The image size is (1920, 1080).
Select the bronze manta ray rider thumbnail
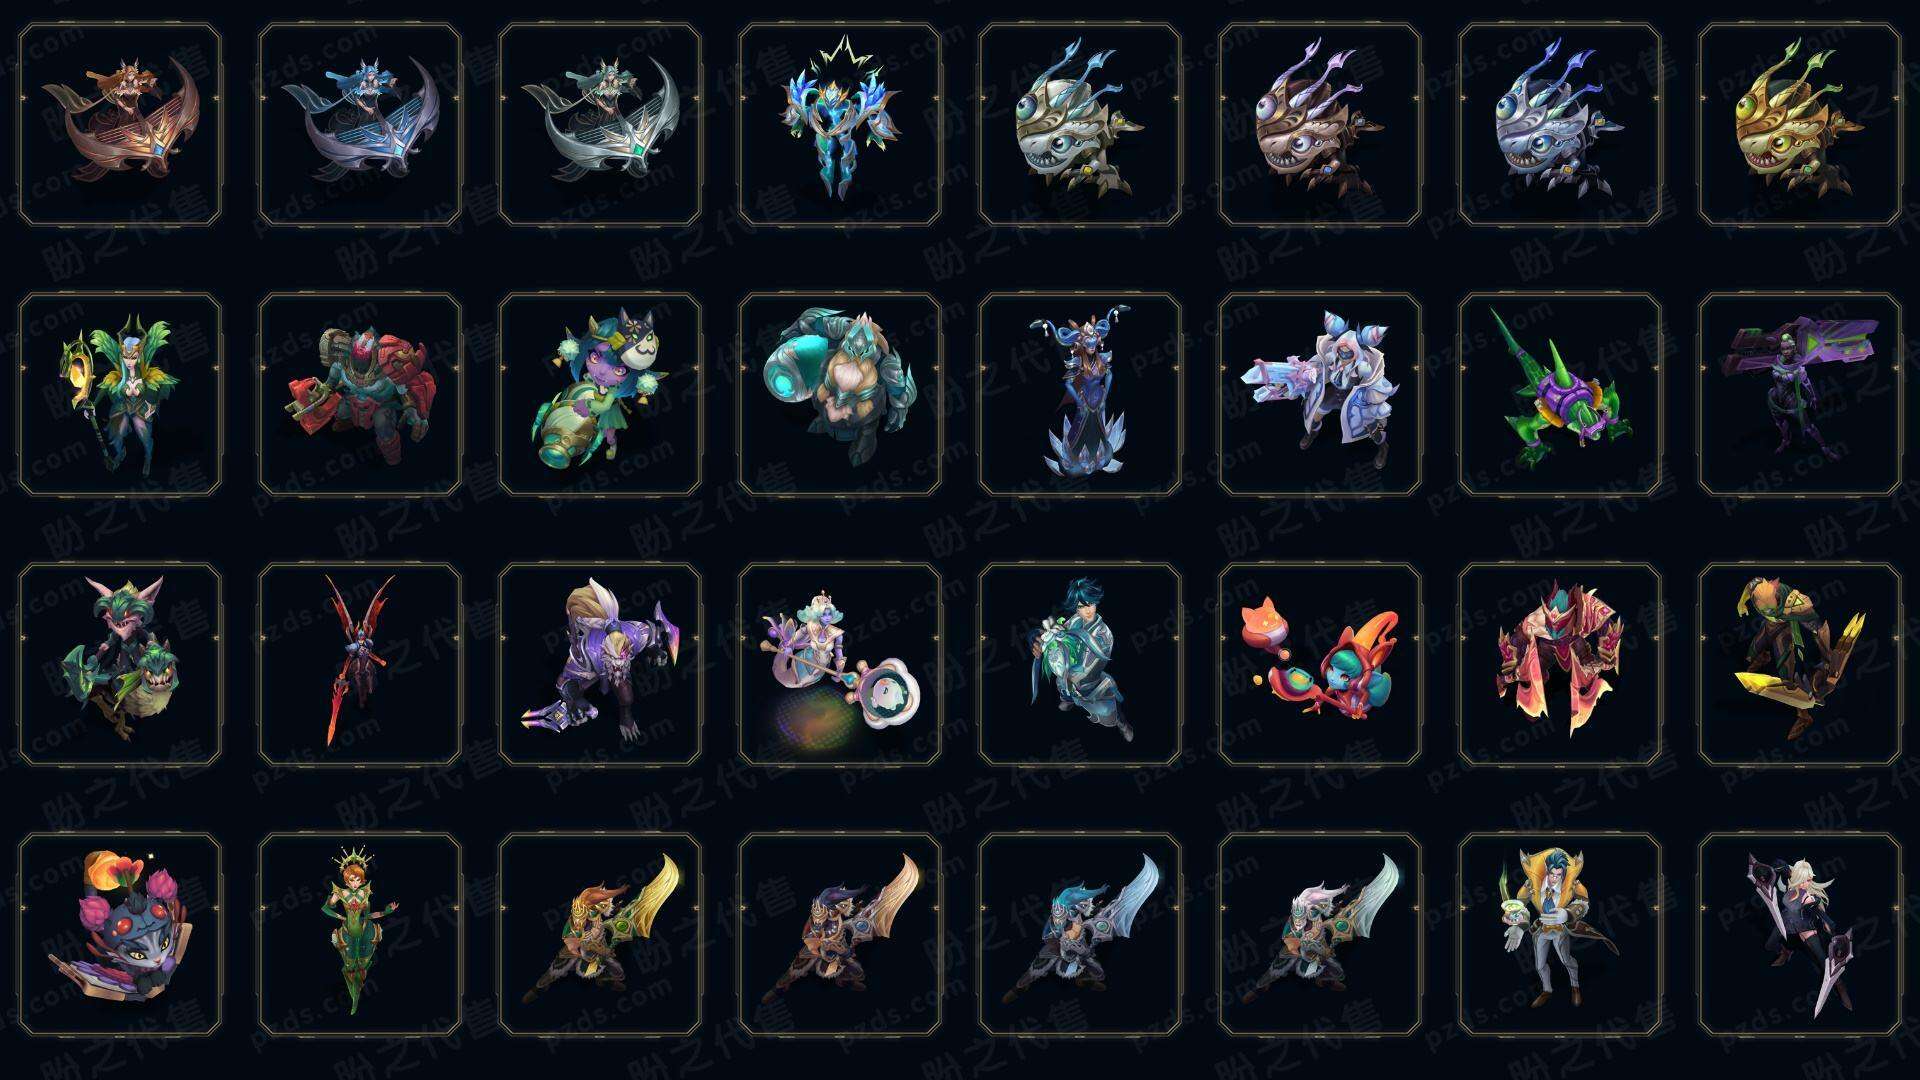pyautogui.click(x=120, y=125)
